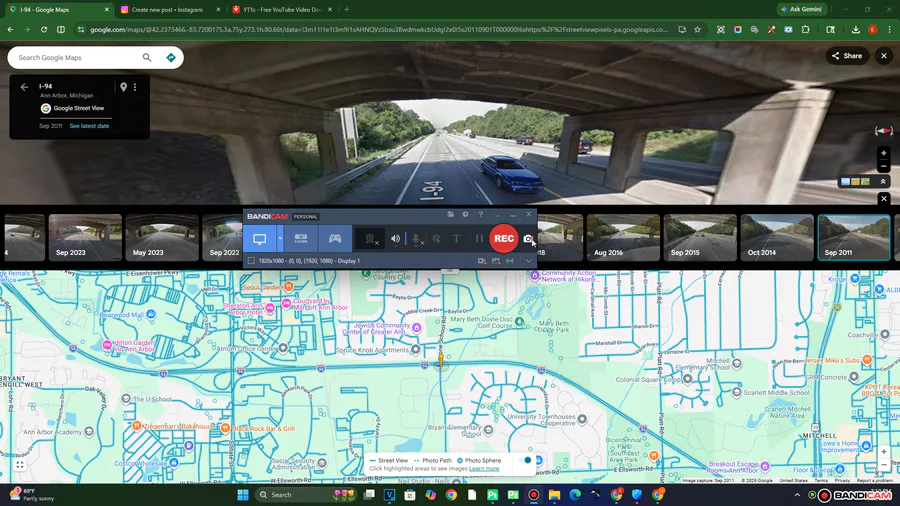
Task: Select Bandicam game recording mode
Action: 335,239
